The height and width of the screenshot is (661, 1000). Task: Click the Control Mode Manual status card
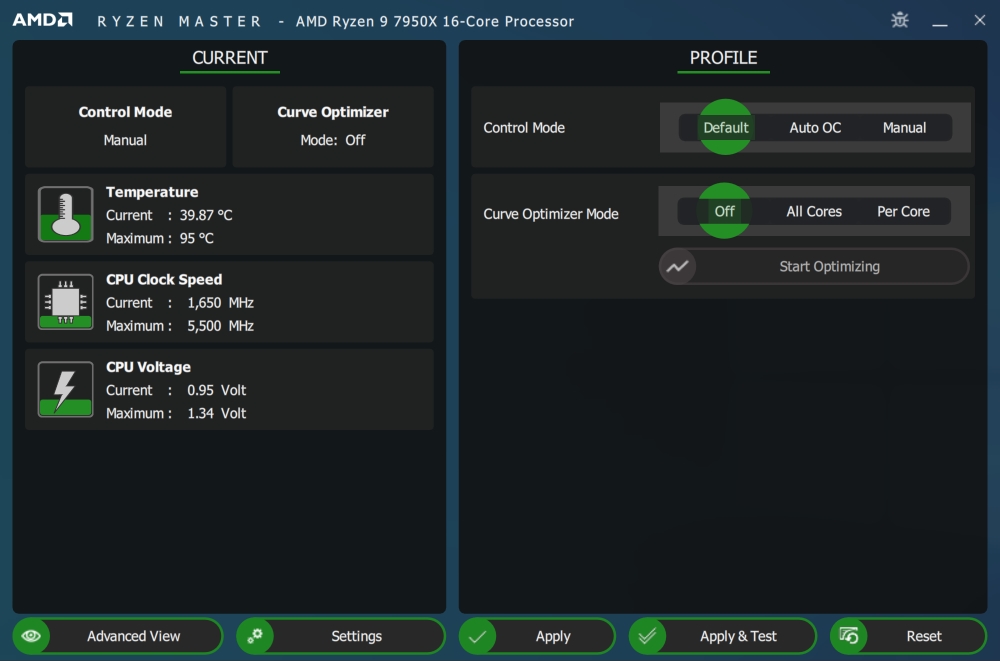click(126, 126)
